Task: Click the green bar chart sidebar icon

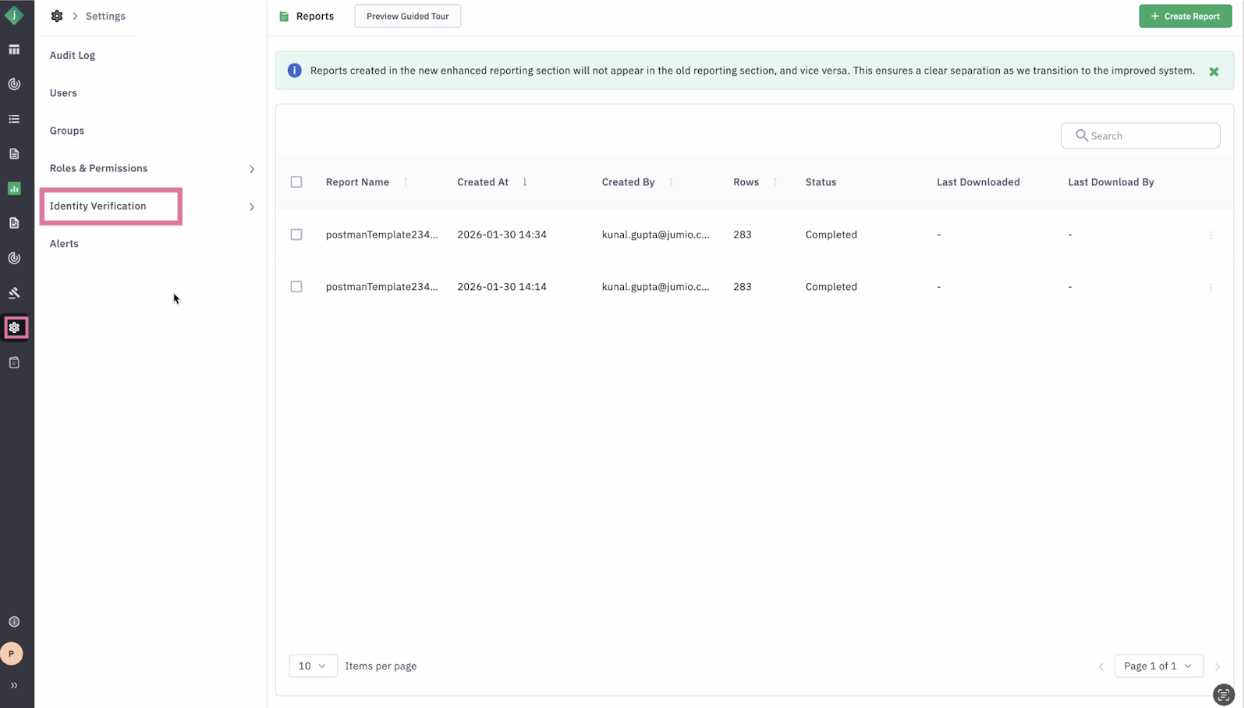Action: coord(14,188)
